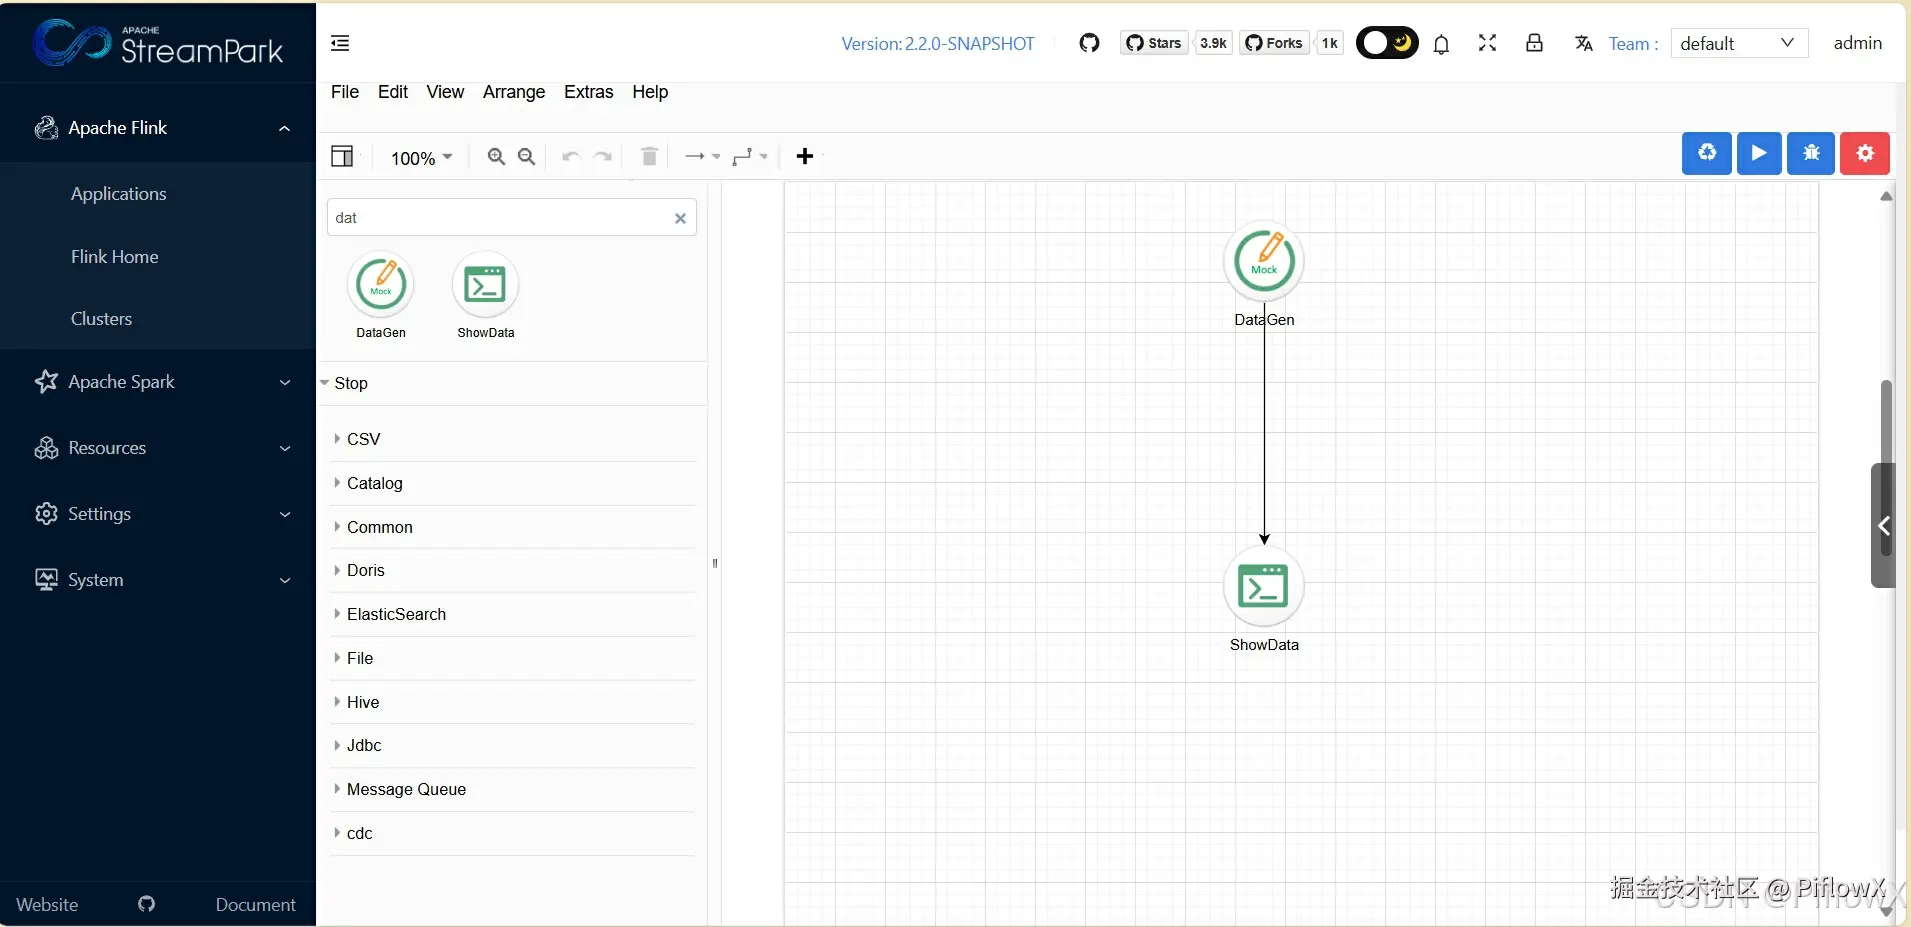
Task: Collapse the sidebar menu with the hamburger icon
Action: (x=340, y=43)
